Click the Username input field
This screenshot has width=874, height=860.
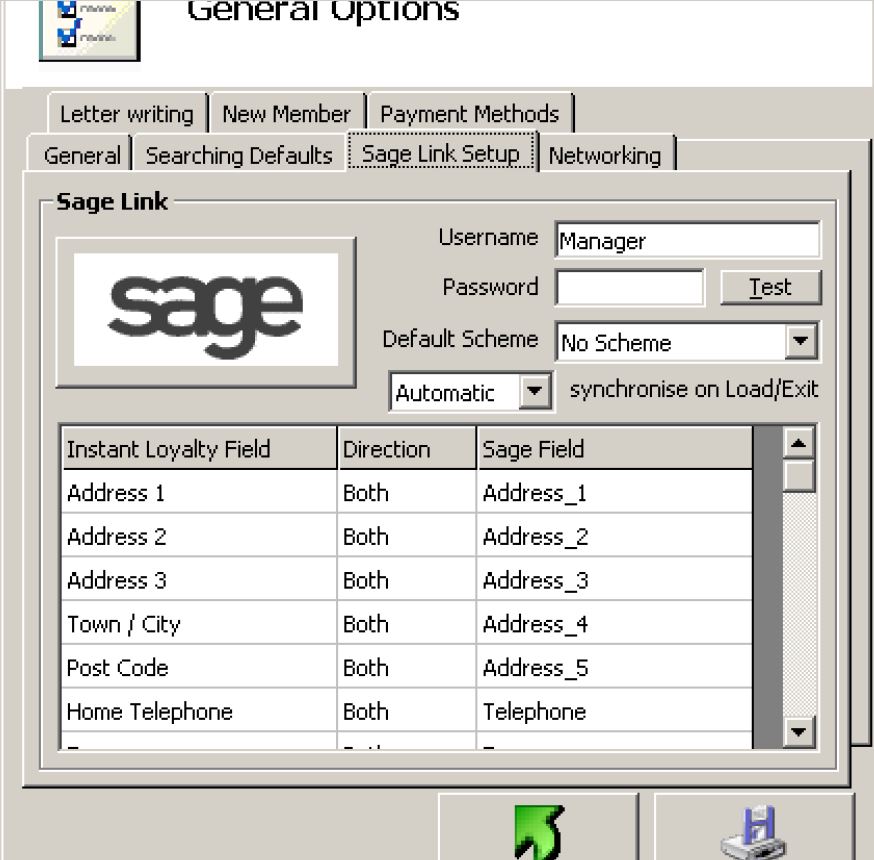687,240
